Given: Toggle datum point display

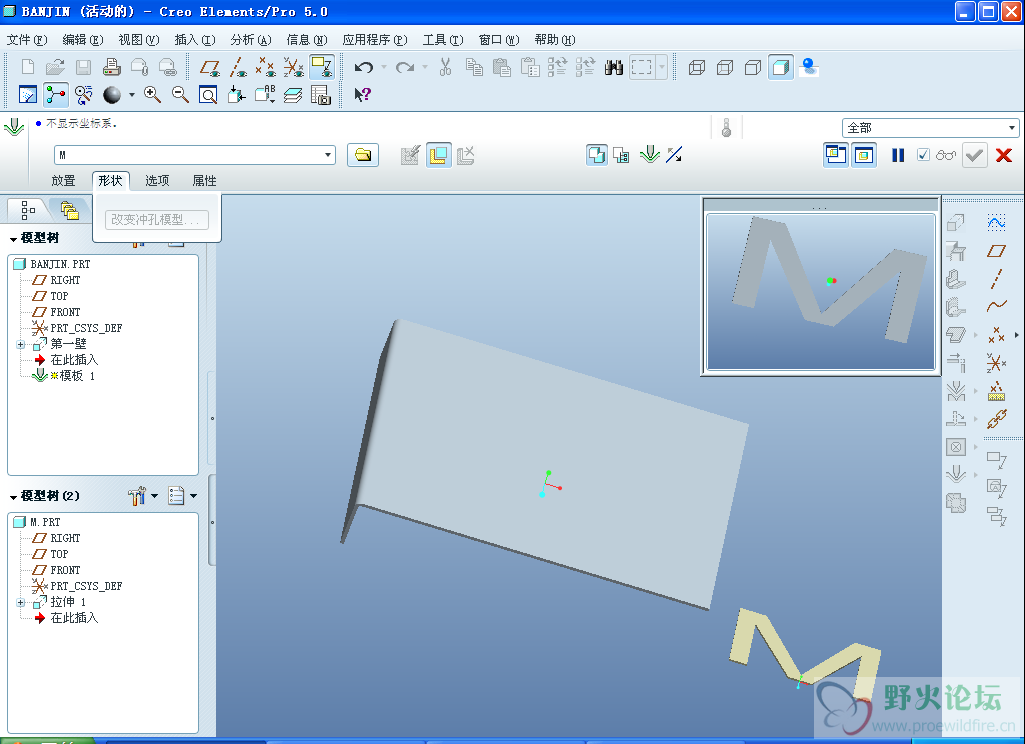Looking at the screenshot, I should 265,67.
